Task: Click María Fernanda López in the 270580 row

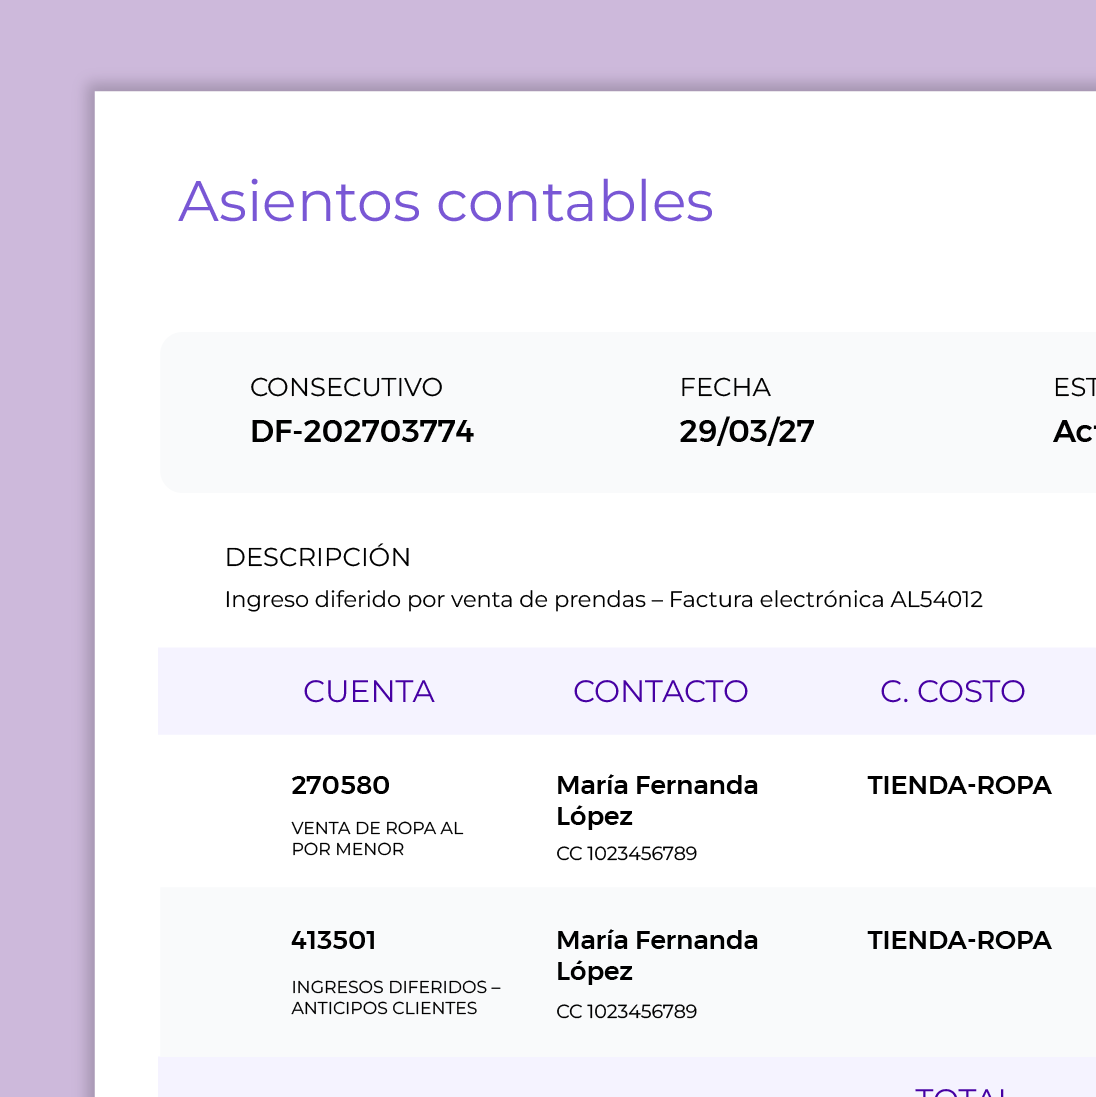Action: [x=657, y=800]
